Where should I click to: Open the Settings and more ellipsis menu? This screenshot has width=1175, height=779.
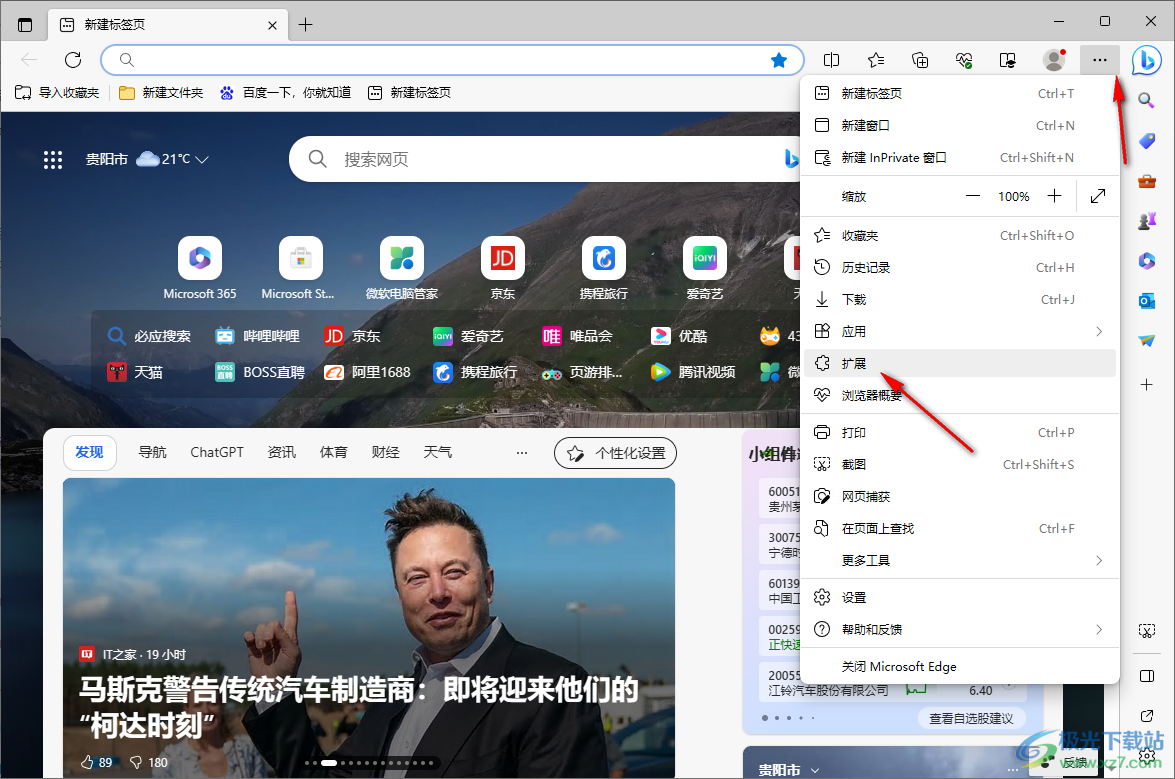click(1099, 60)
